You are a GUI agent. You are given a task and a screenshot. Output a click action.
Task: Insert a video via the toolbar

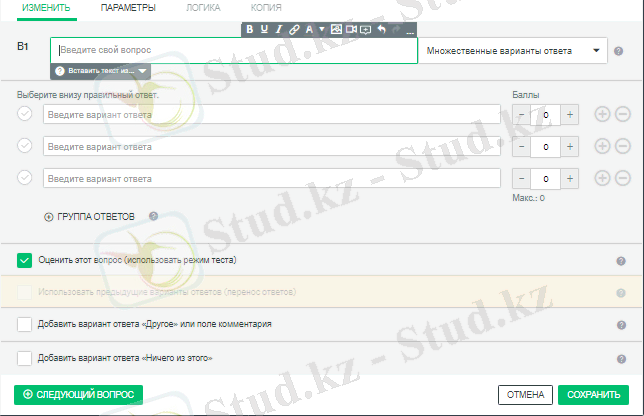351,30
